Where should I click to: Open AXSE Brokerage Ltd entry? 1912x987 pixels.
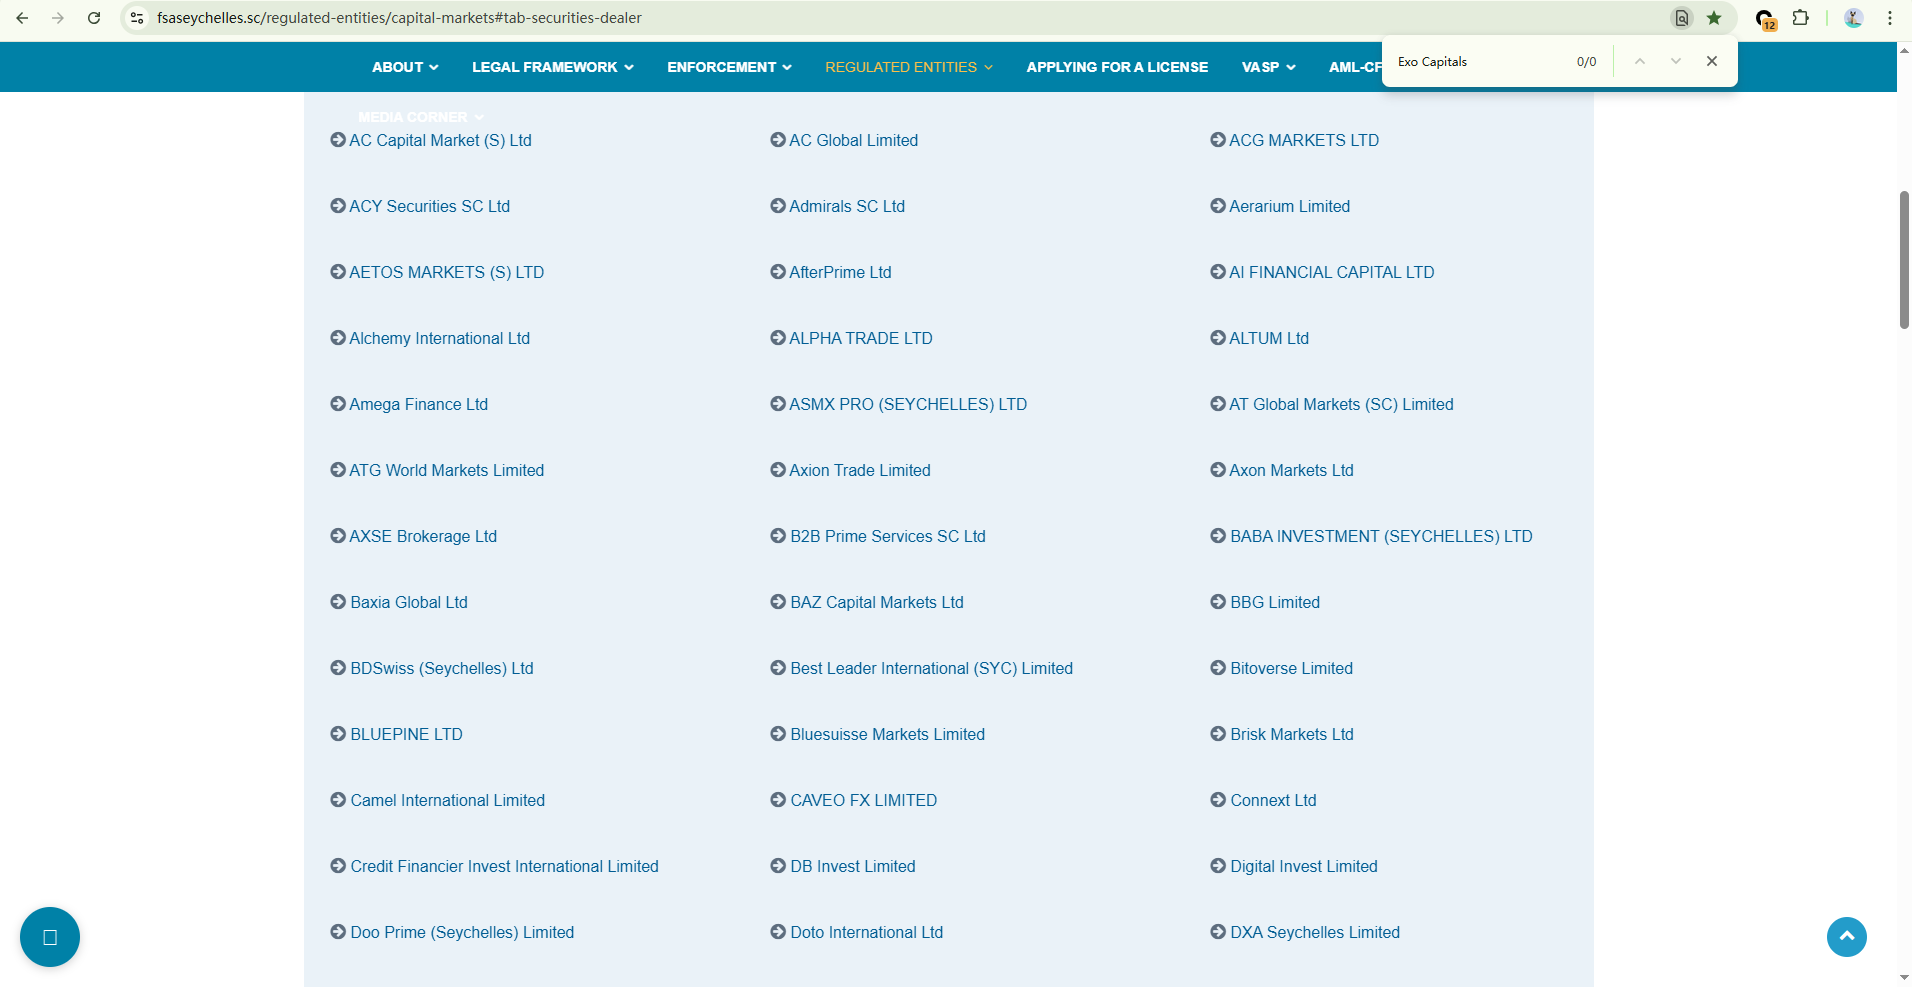tap(423, 536)
